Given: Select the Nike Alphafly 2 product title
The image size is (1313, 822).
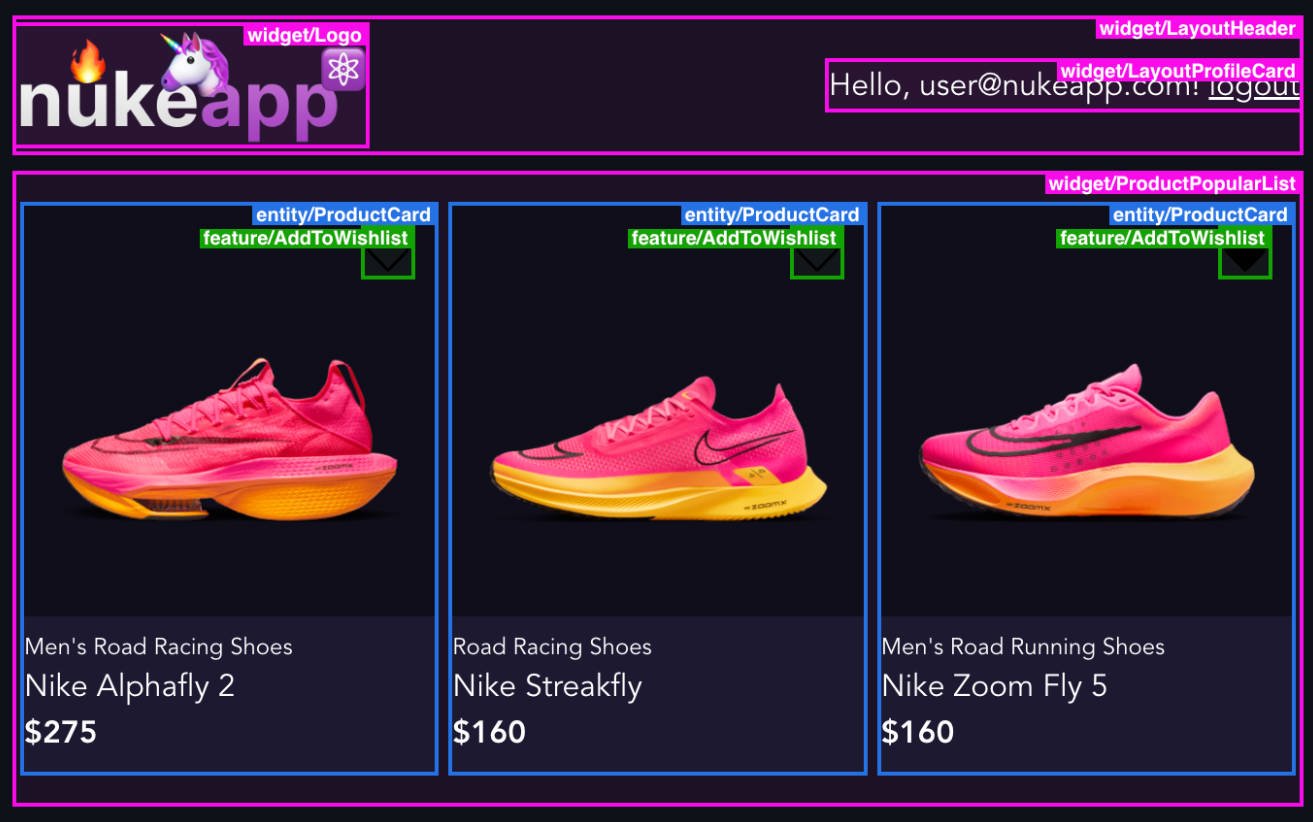Looking at the screenshot, I should coord(130,687).
